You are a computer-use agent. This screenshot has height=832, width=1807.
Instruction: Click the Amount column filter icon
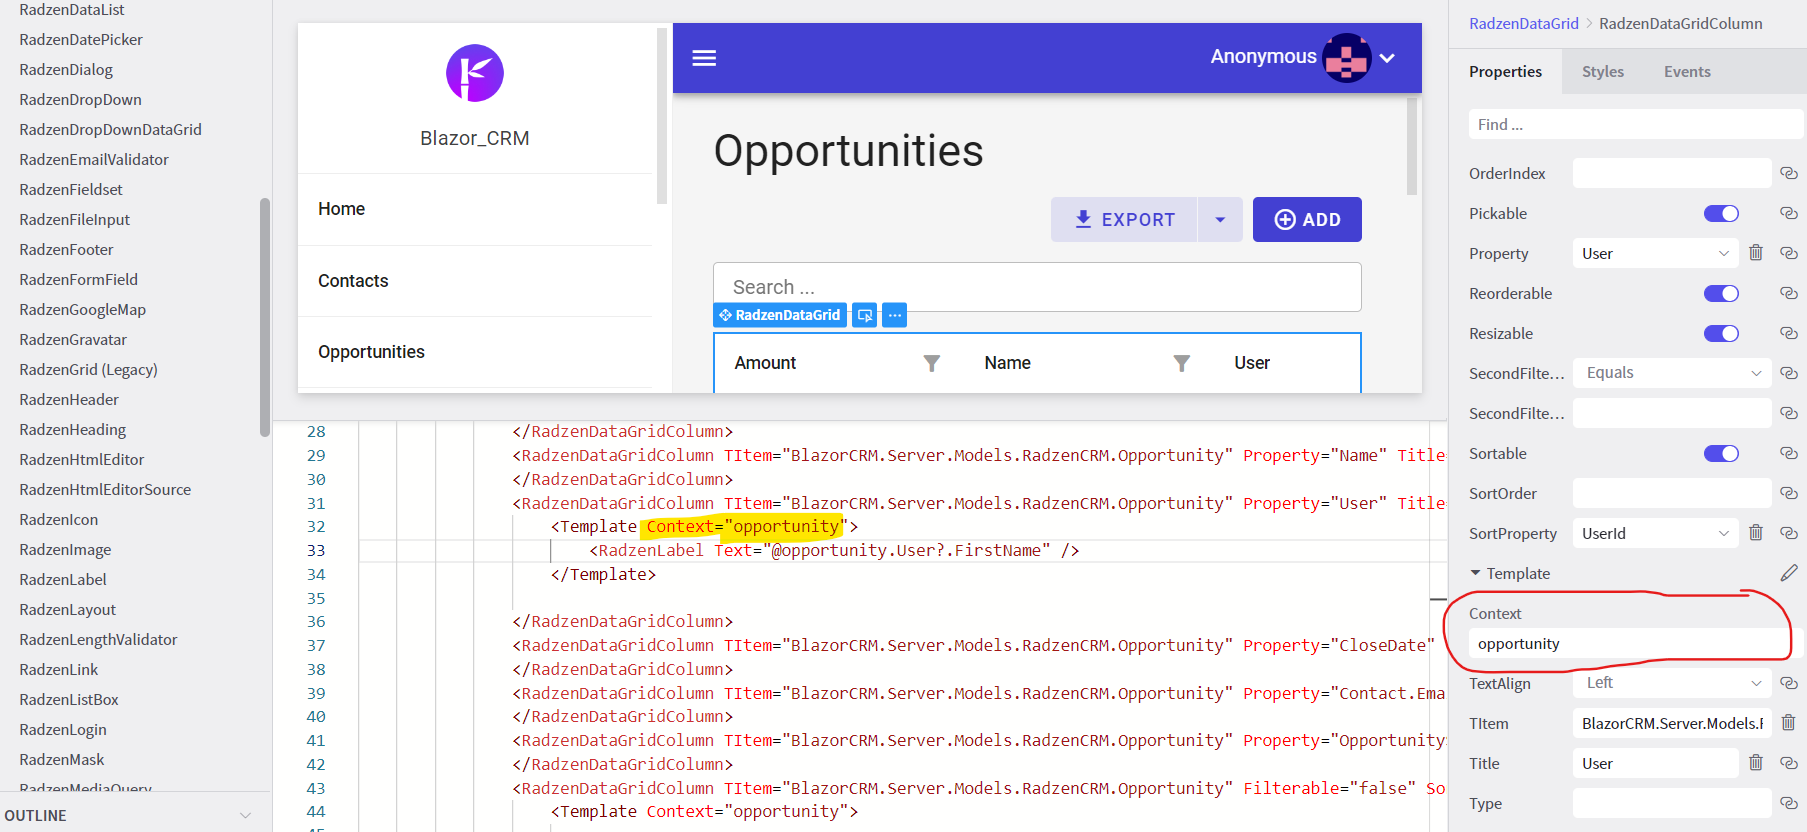pos(931,363)
